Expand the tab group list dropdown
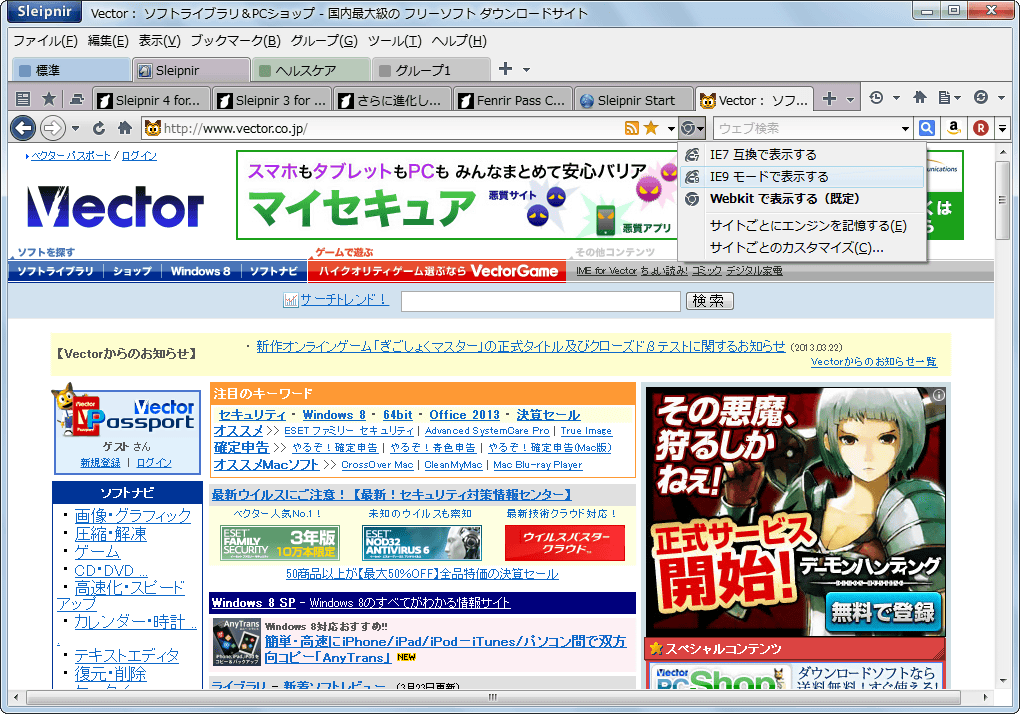The width and height of the screenshot is (1020, 714). 526,69
